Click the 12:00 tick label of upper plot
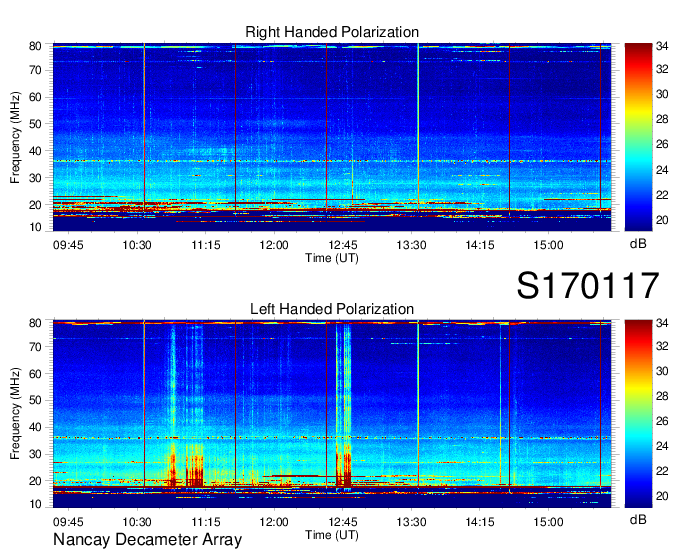The height and width of the screenshot is (552, 680). click(274, 245)
